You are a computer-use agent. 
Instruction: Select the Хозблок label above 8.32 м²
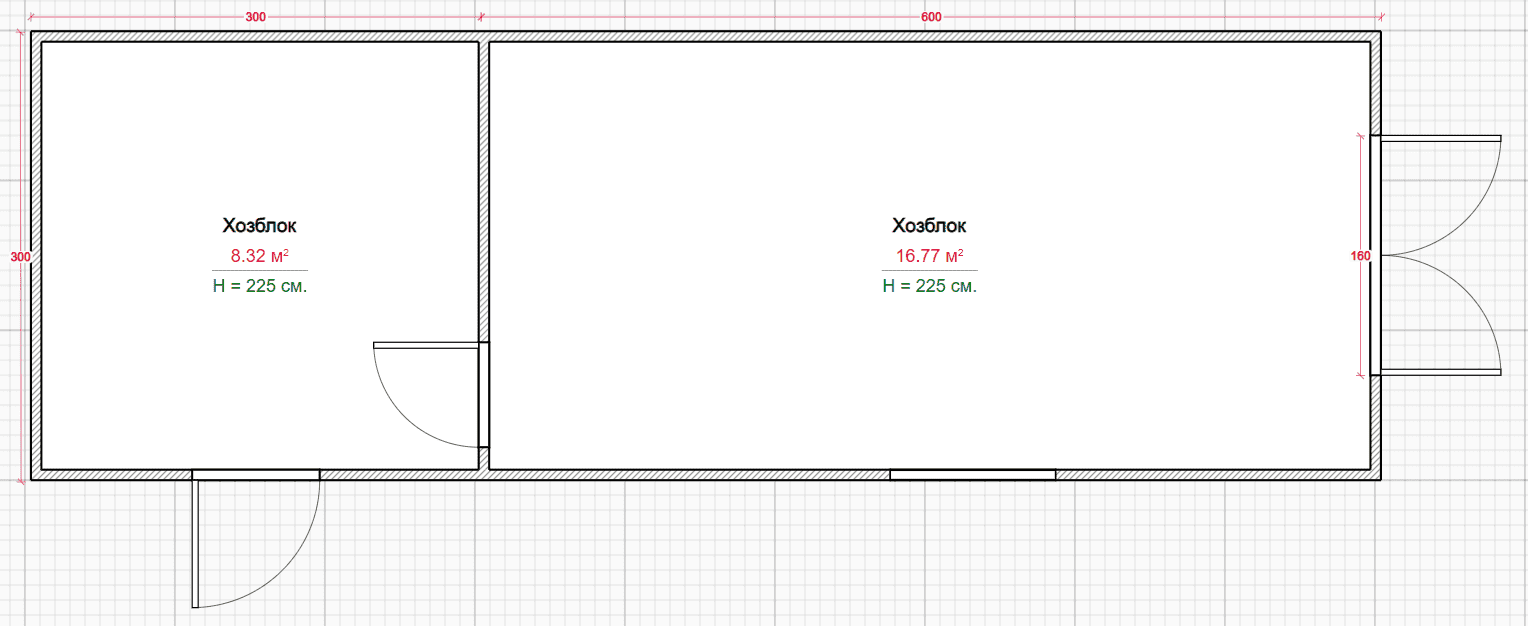pyautogui.click(x=259, y=226)
